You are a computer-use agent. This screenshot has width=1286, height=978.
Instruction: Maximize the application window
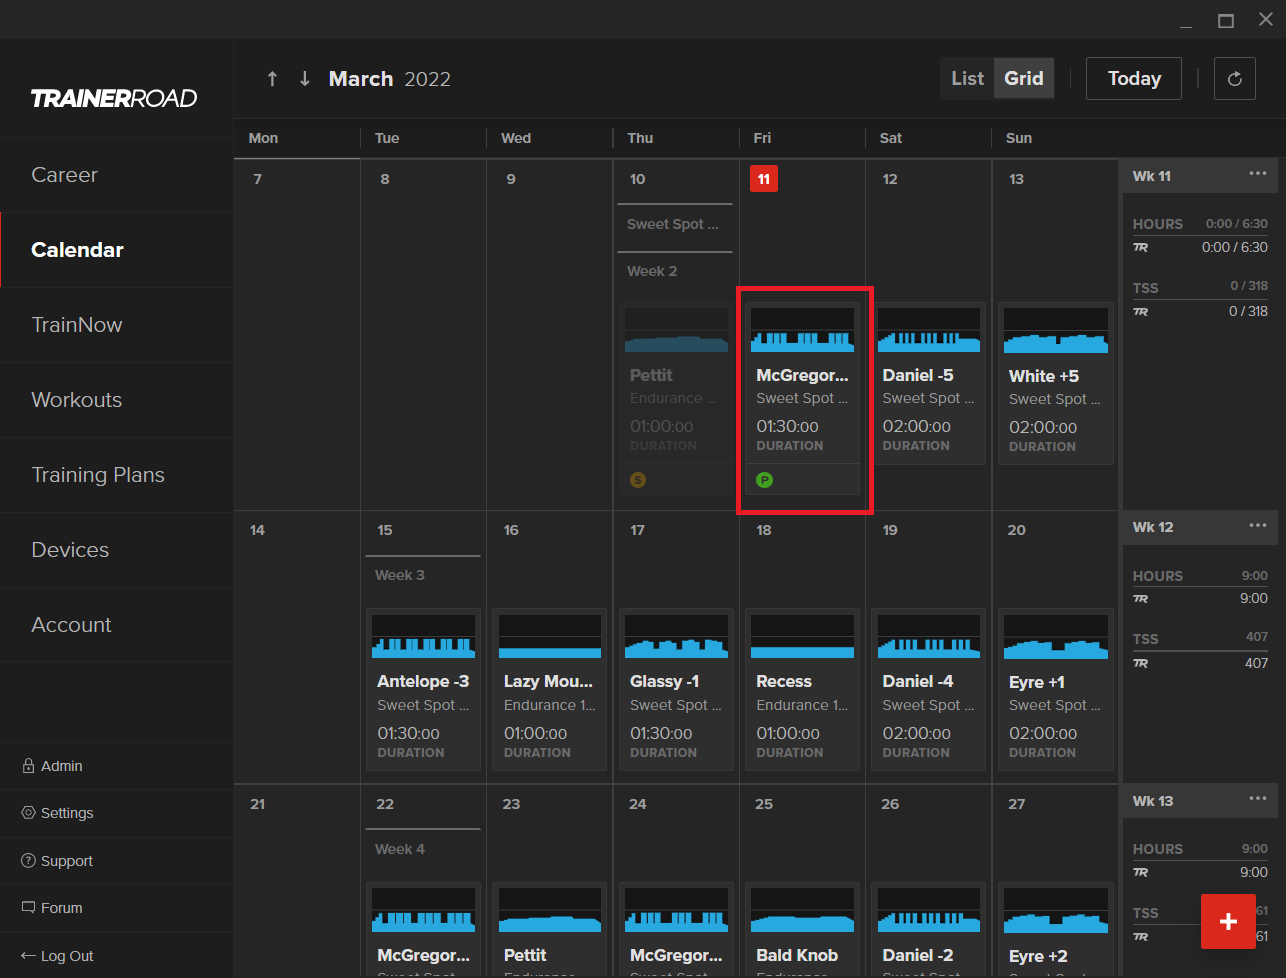[1225, 20]
